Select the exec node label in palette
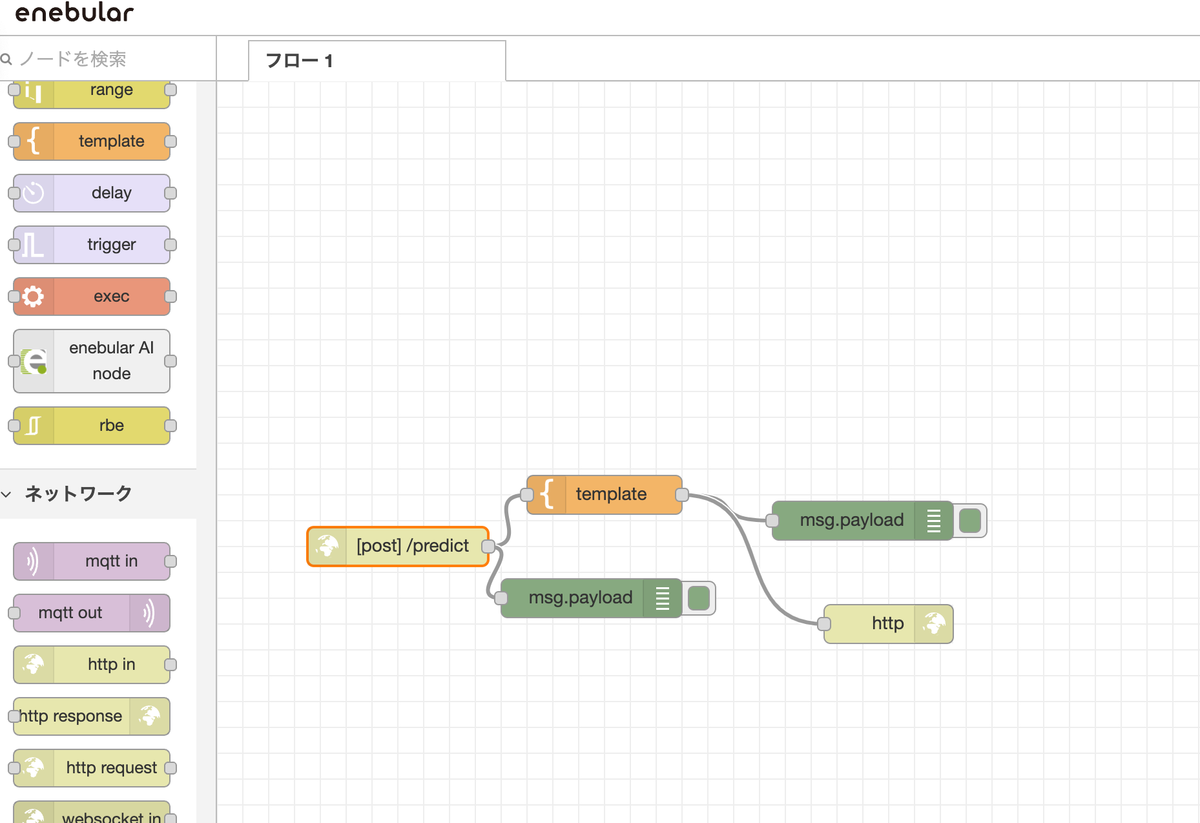 (112, 297)
